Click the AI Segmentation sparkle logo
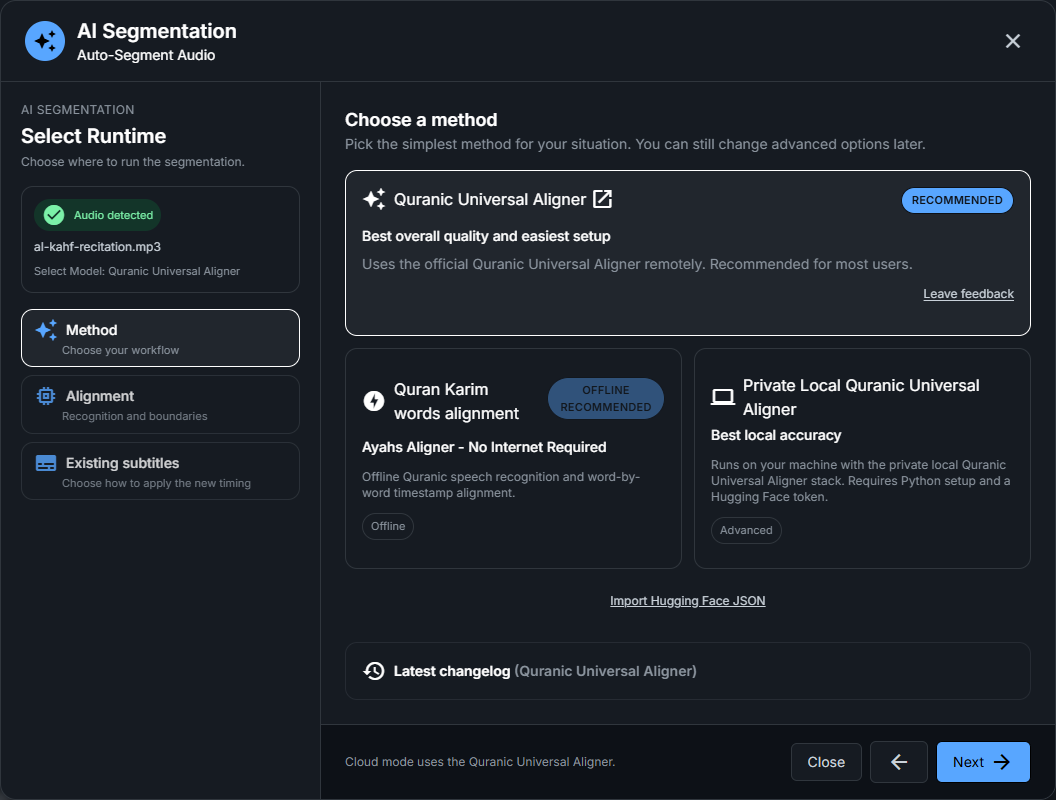The height and width of the screenshot is (800, 1056). coord(44,41)
